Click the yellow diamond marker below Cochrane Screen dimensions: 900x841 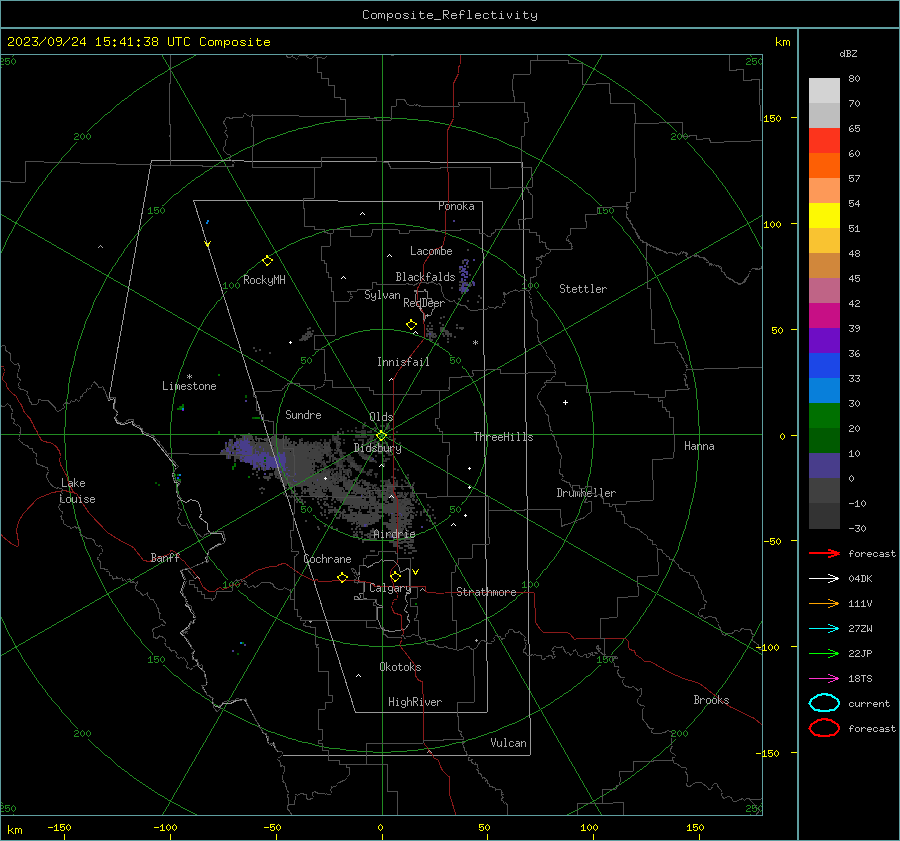pyautogui.click(x=343, y=578)
